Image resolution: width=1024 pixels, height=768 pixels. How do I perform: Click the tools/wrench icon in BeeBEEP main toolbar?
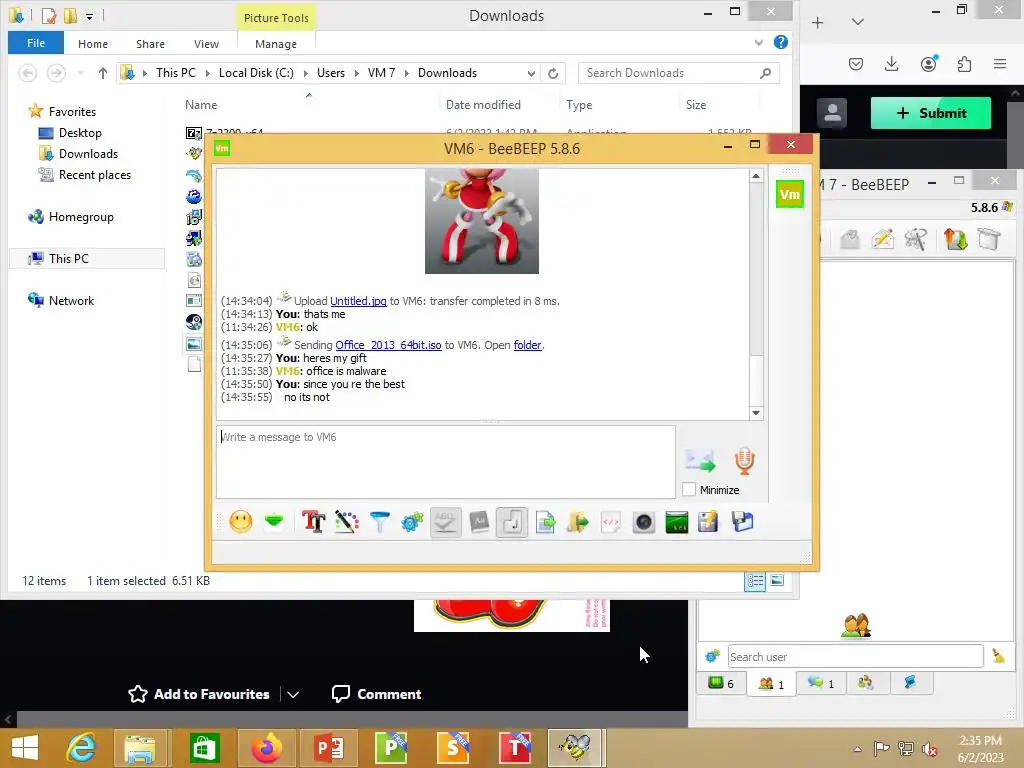click(x=916, y=239)
